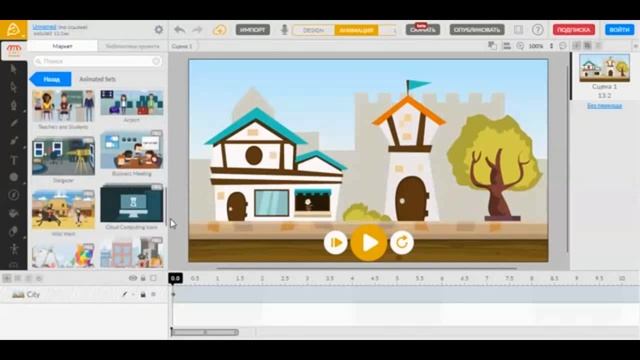Click the Publish (Опубликовать) button

tap(477, 30)
